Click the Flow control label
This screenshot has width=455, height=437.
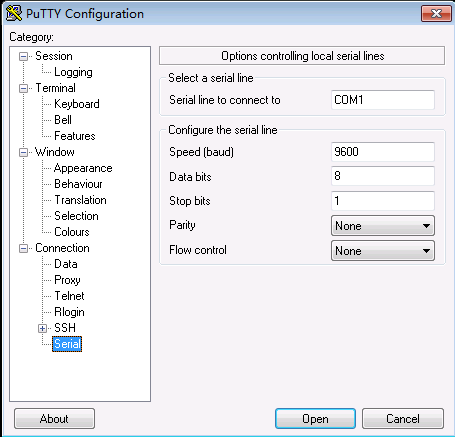198,250
